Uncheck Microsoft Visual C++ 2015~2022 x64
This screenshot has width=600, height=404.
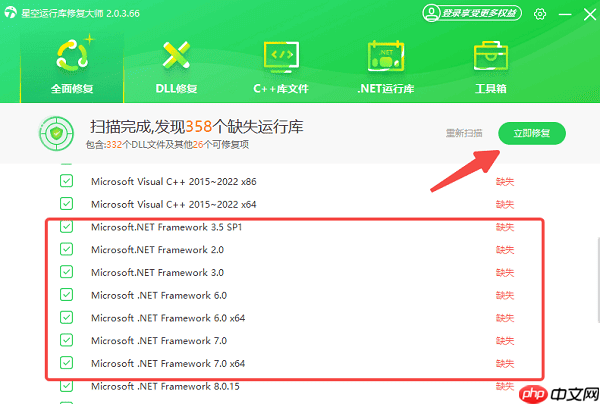(x=66, y=204)
